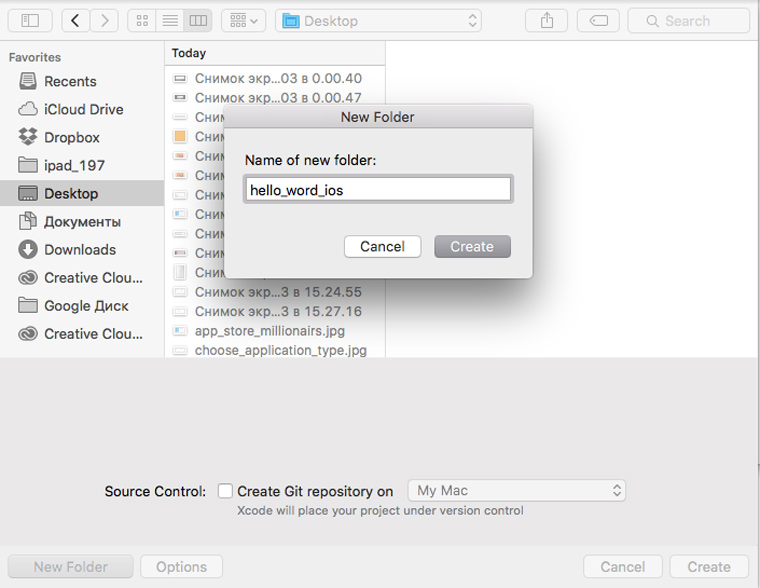This screenshot has width=760, height=588.
Task: Create the hello_word_ios folder
Action: tap(473, 247)
